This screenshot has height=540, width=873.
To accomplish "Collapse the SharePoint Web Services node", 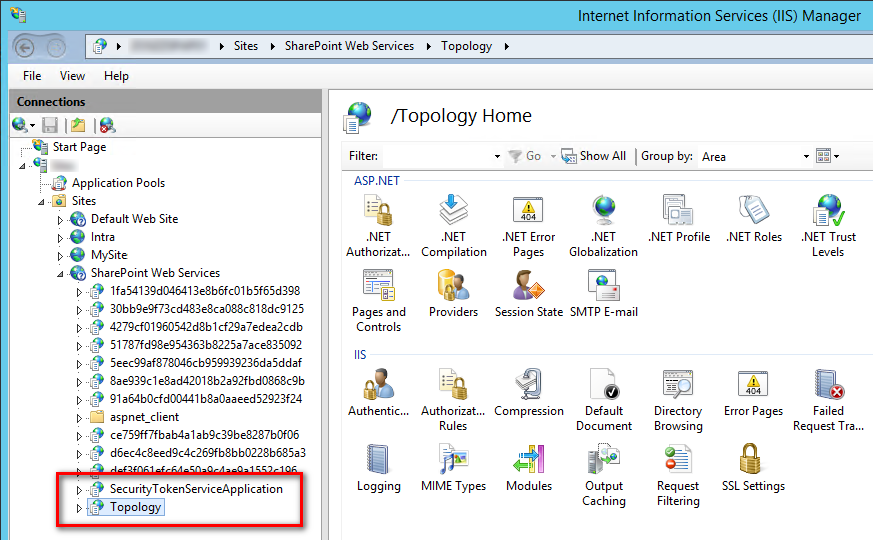I will 61,273.
